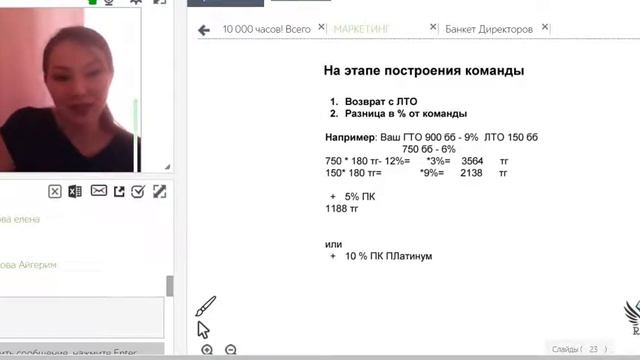The height and width of the screenshot is (360, 640).
Task: Select the pointer cursor tool
Action: (x=203, y=330)
